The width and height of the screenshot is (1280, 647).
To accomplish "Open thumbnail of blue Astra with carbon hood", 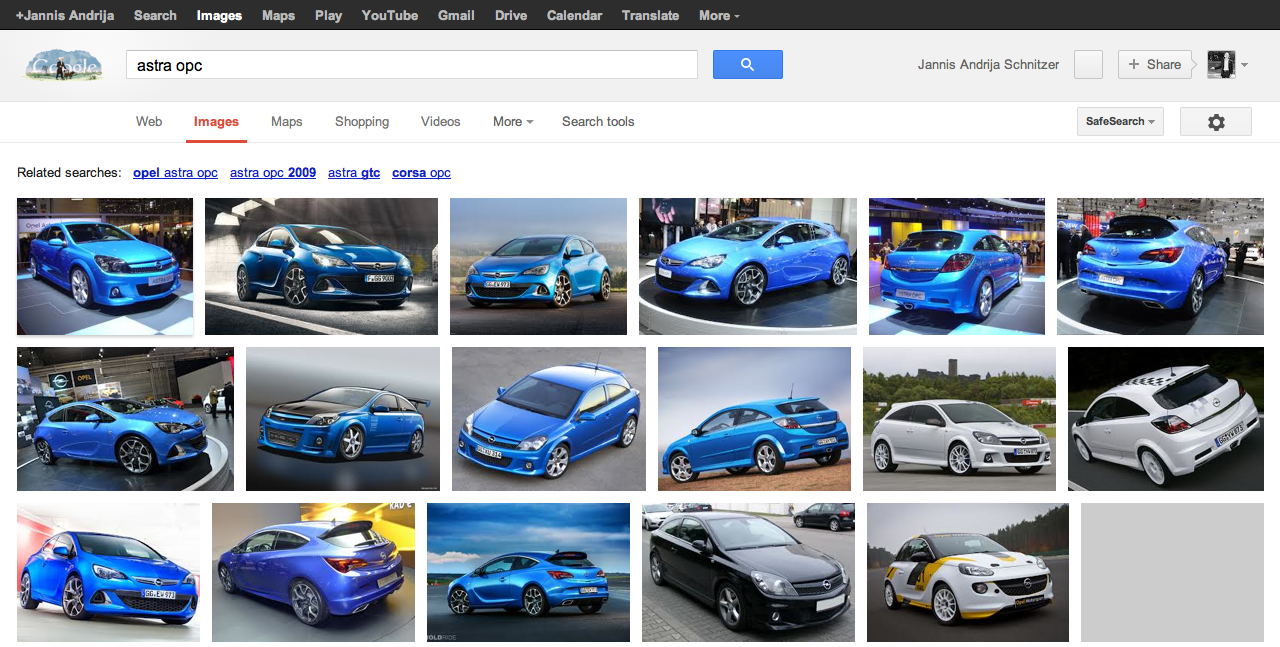I will (343, 419).
